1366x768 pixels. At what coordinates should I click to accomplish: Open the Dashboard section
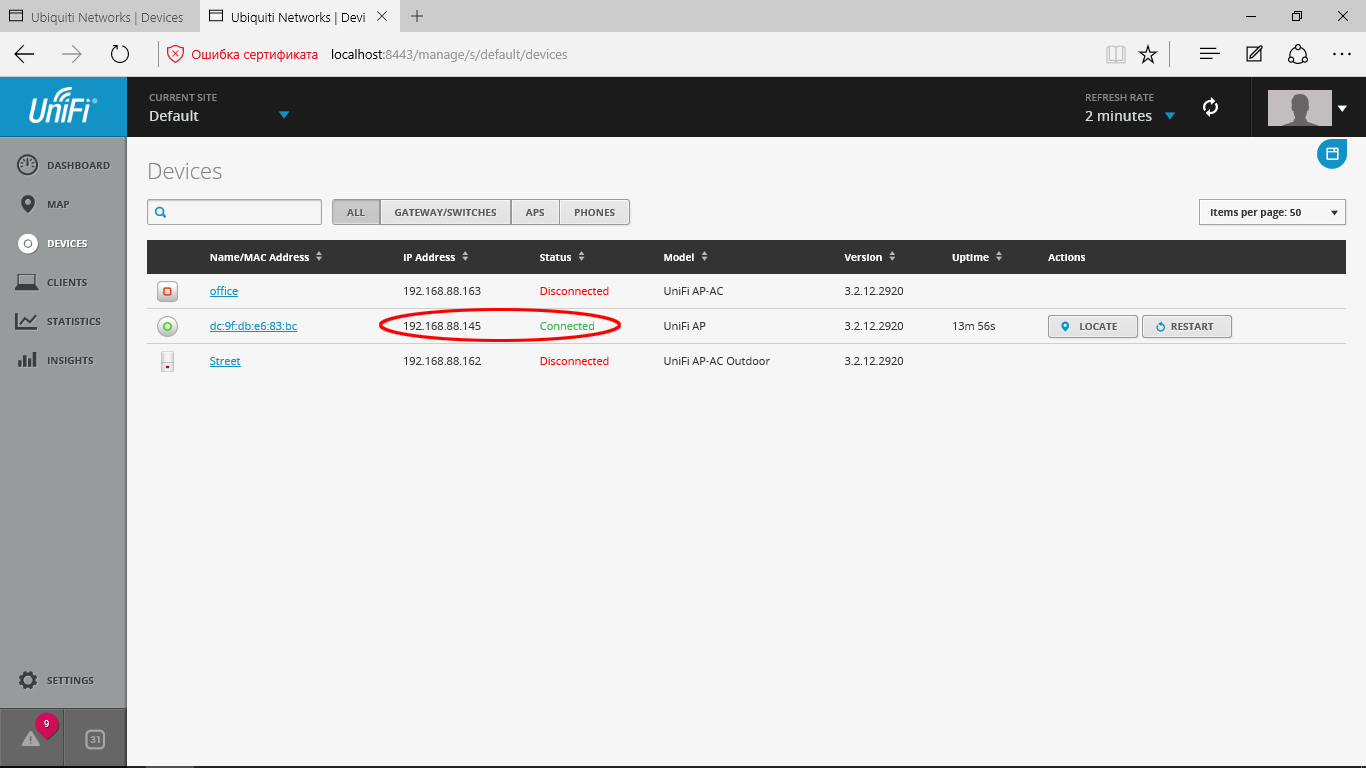coord(63,165)
